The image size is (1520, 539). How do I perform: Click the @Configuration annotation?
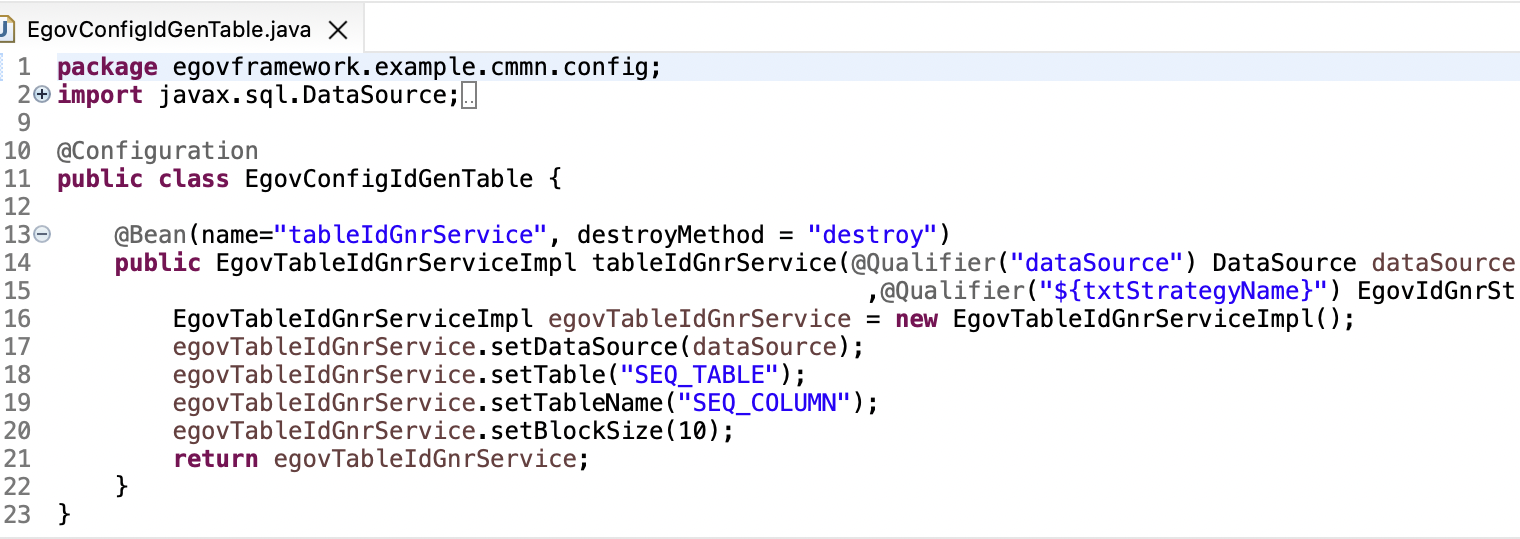pos(157,151)
